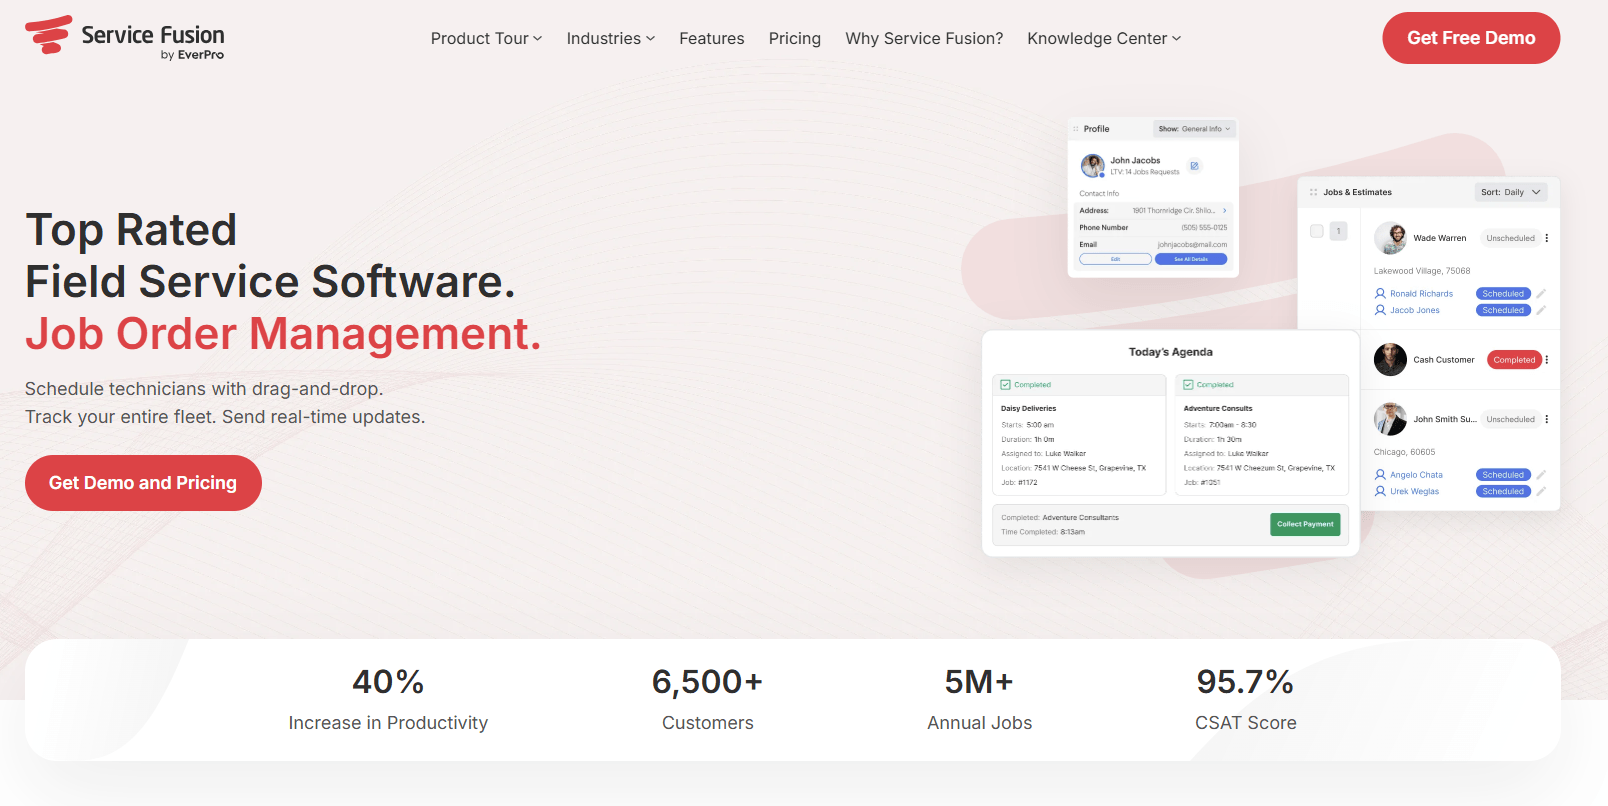Click the John Jacobs profile avatar
The width and height of the screenshot is (1608, 806).
coord(1092,165)
